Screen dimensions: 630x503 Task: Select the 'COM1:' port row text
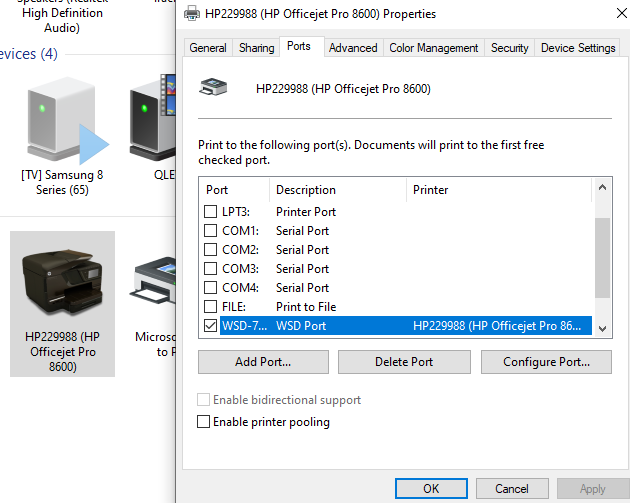(240, 231)
